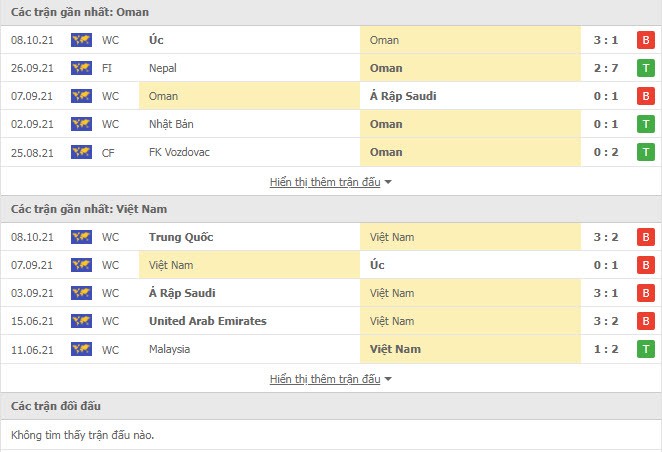
Task: Click the world flag icon for 08.10.21 Úc match
Action: point(81,40)
